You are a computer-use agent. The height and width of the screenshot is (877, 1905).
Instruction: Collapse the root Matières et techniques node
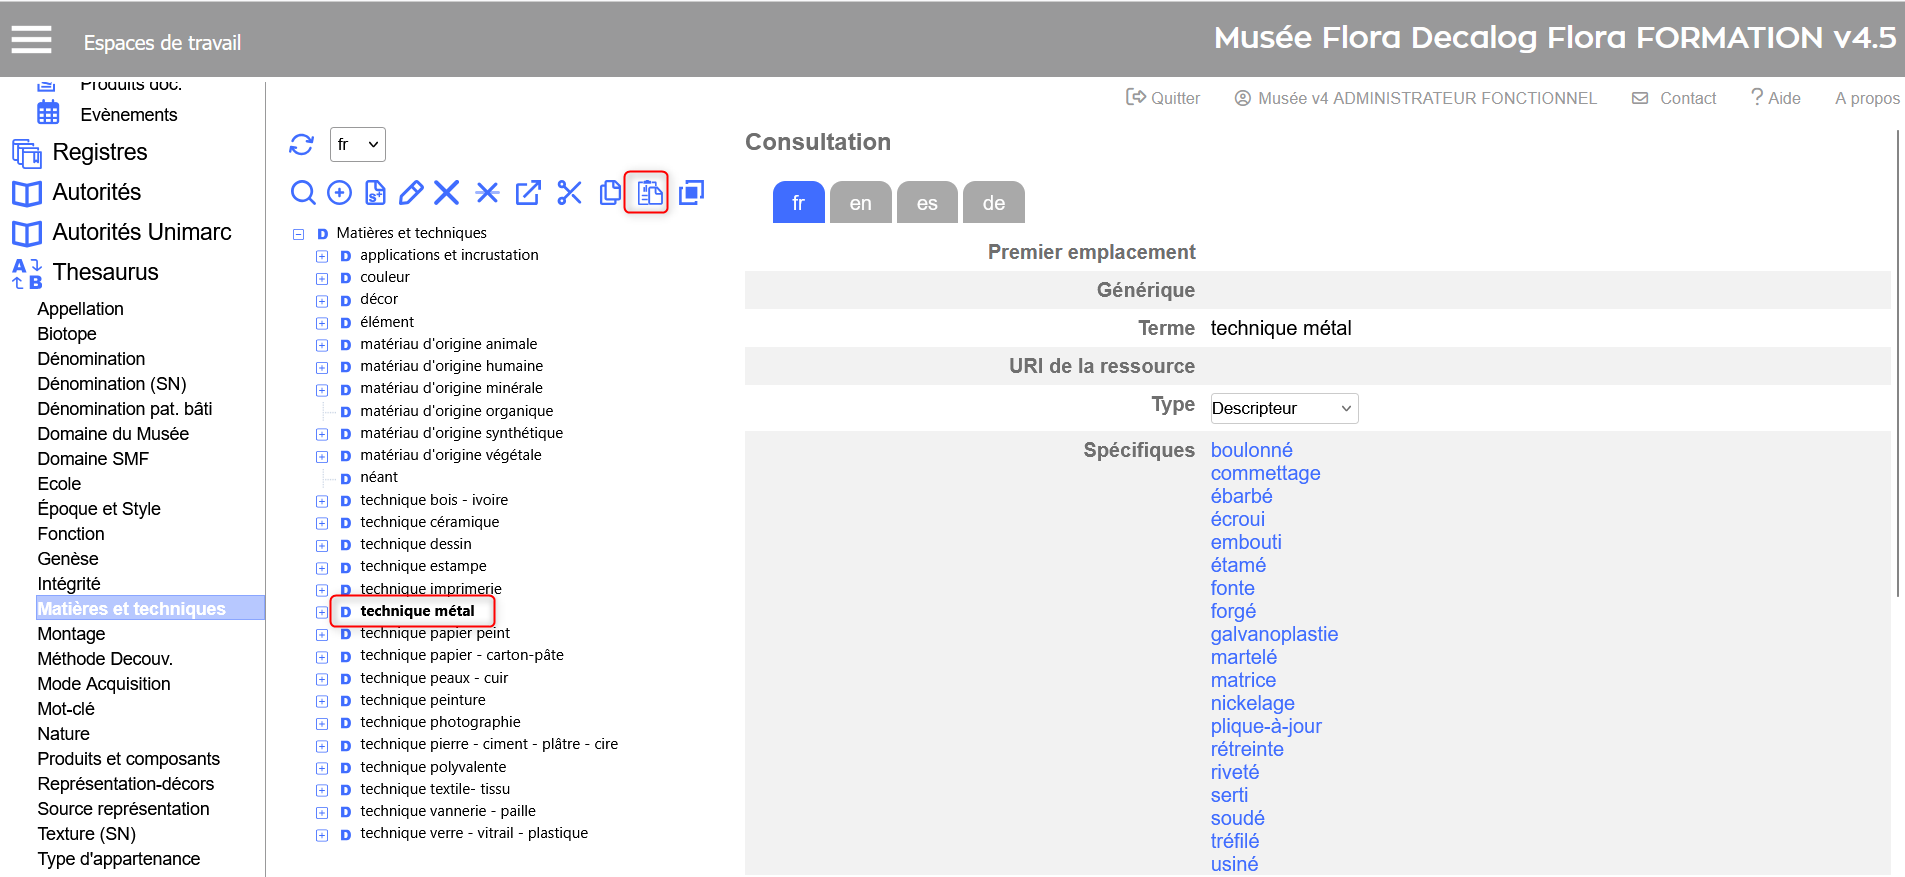[298, 234]
